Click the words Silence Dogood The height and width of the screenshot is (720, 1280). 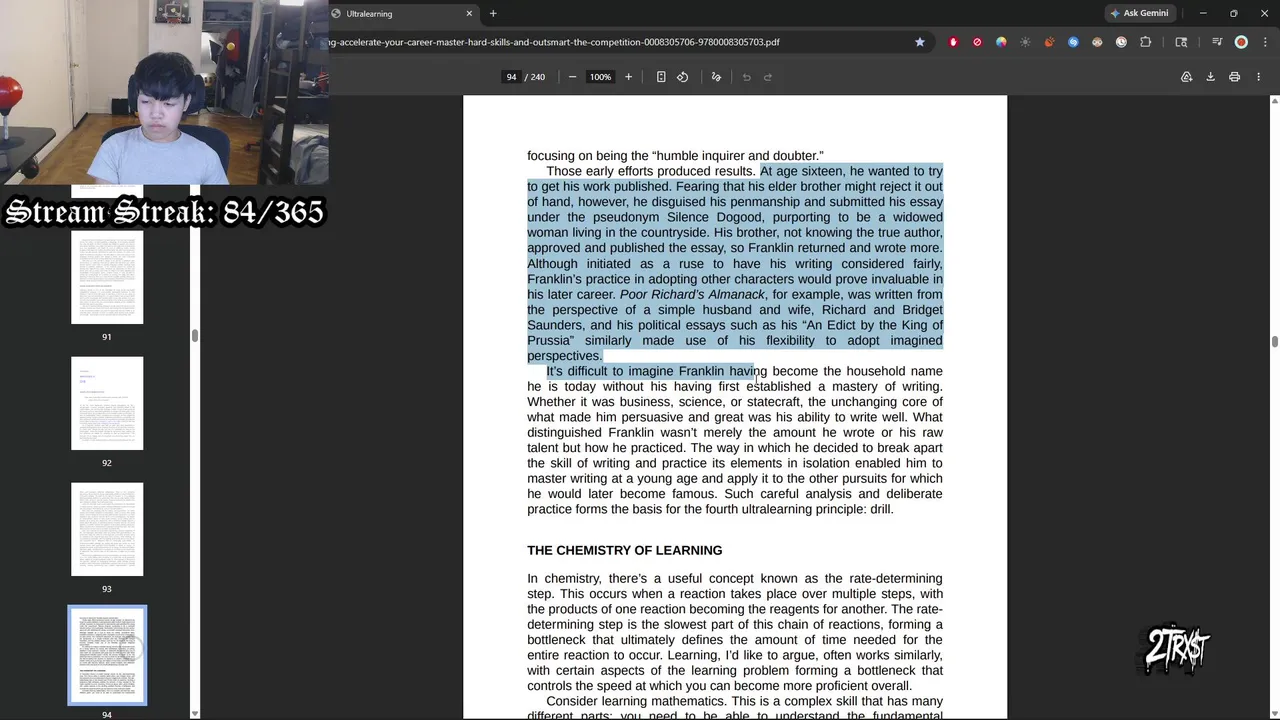pos(712,217)
